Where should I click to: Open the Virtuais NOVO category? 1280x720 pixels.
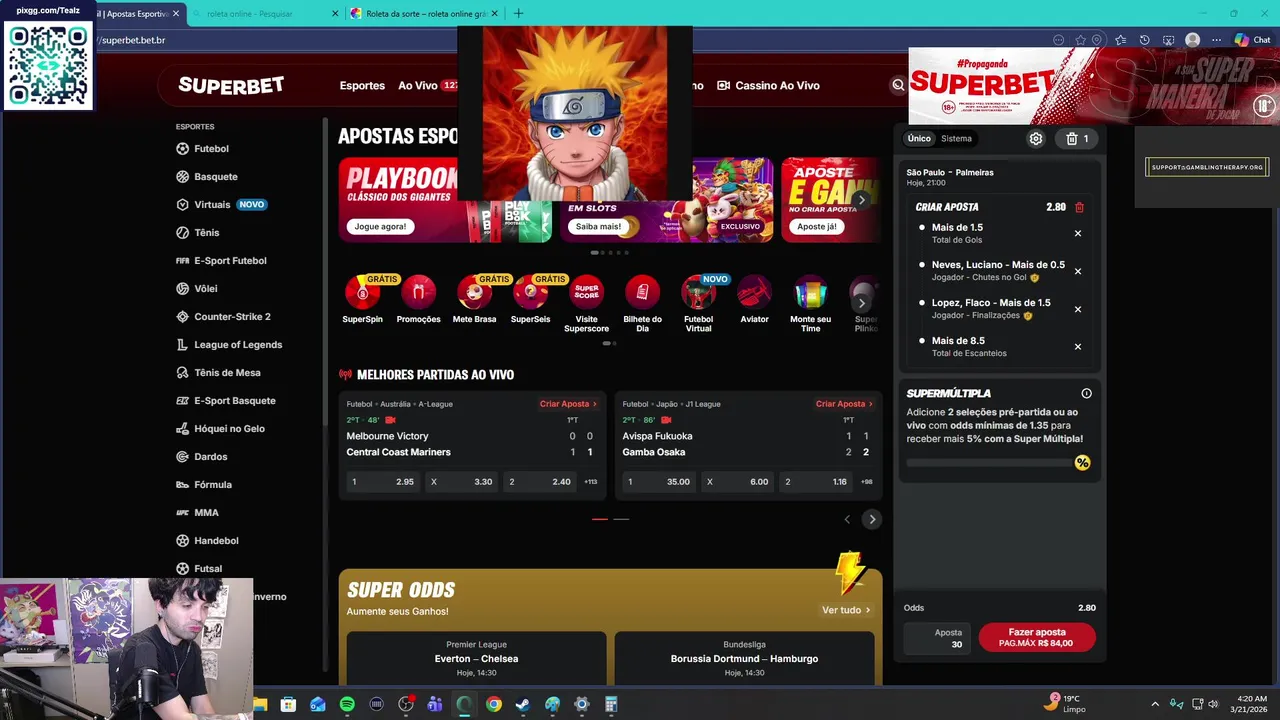(220, 204)
